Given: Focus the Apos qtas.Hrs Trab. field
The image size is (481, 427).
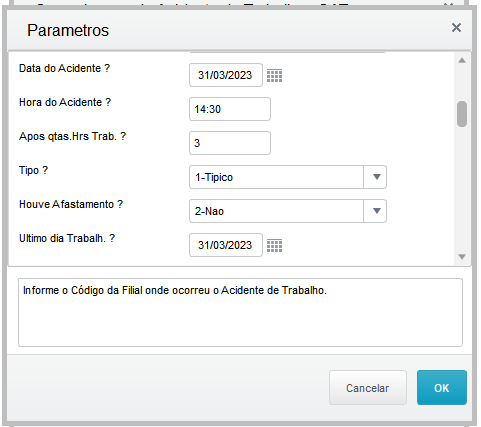Looking at the screenshot, I should pyautogui.click(x=230, y=143).
